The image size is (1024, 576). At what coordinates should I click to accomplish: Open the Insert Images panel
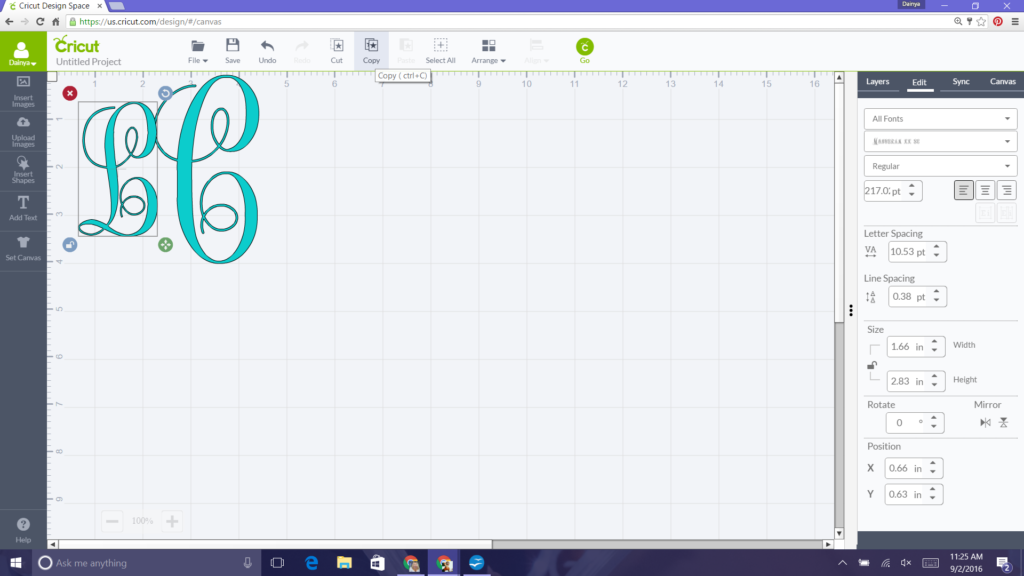[x=23, y=91]
